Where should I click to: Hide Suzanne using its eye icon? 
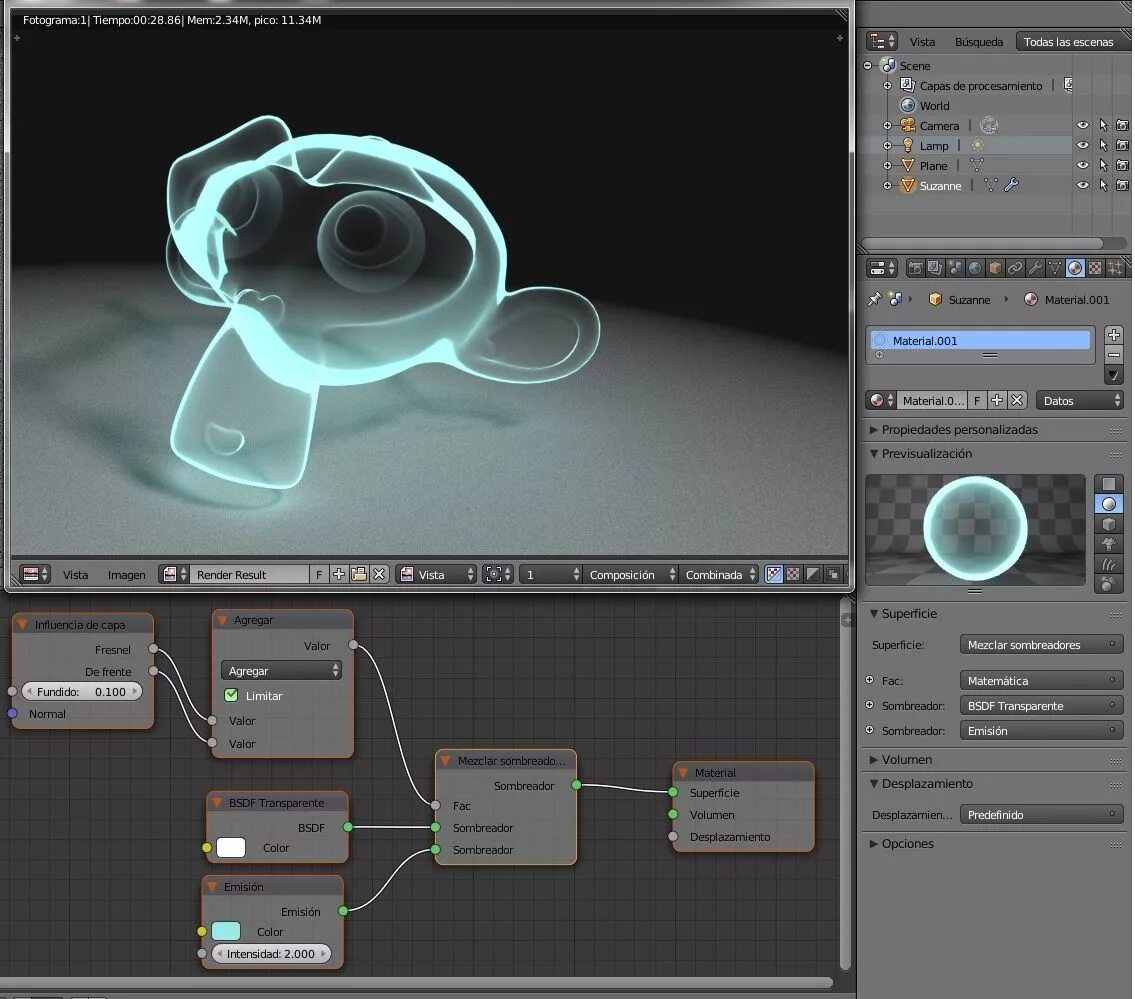tap(1082, 185)
